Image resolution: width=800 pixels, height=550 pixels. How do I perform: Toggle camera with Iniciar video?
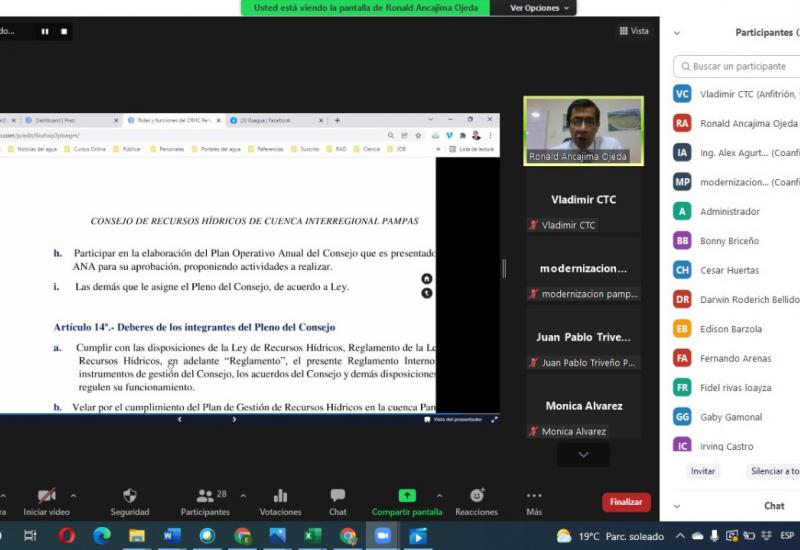pos(46,496)
